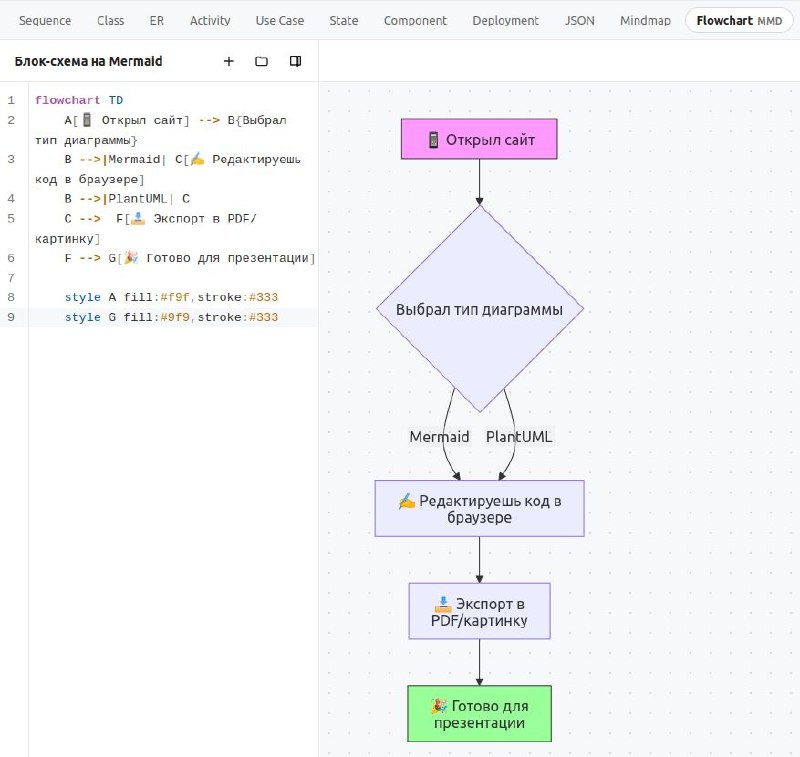The image size is (800, 757).
Task: Select the Deployment tab
Action: [506, 20]
